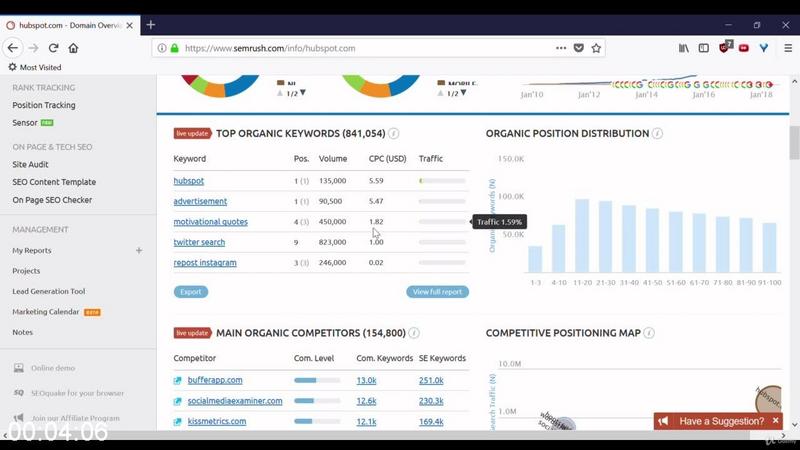Open SEO Content Template in sidebar
Viewport: 800px width, 450px height.
pyautogui.click(x=54, y=182)
